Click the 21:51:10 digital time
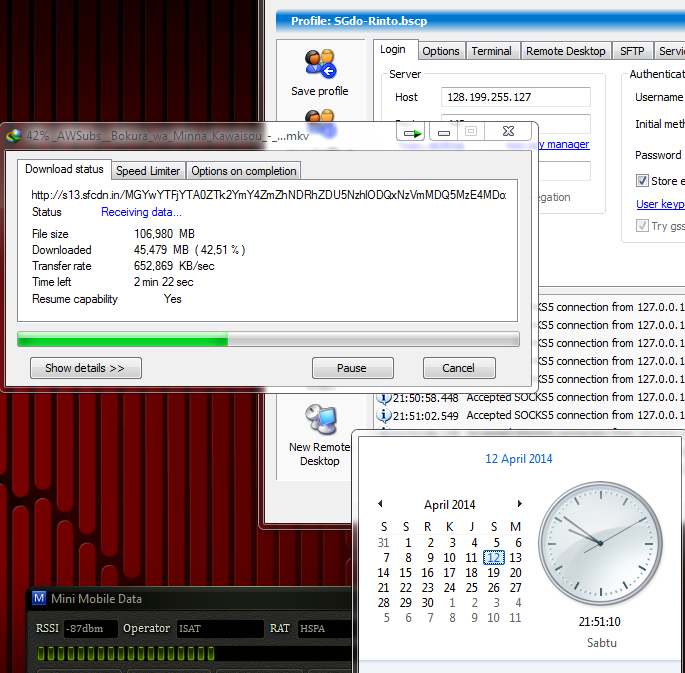Screen dimensions: 685x673 pyautogui.click(x=600, y=621)
